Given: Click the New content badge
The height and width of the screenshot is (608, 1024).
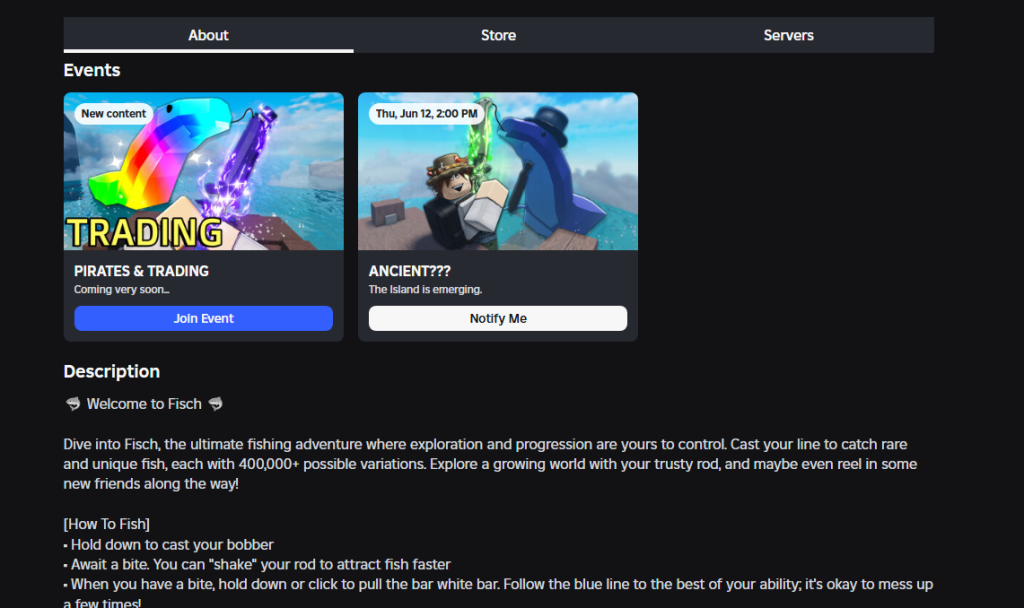Looking at the screenshot, I should (114, 114).
